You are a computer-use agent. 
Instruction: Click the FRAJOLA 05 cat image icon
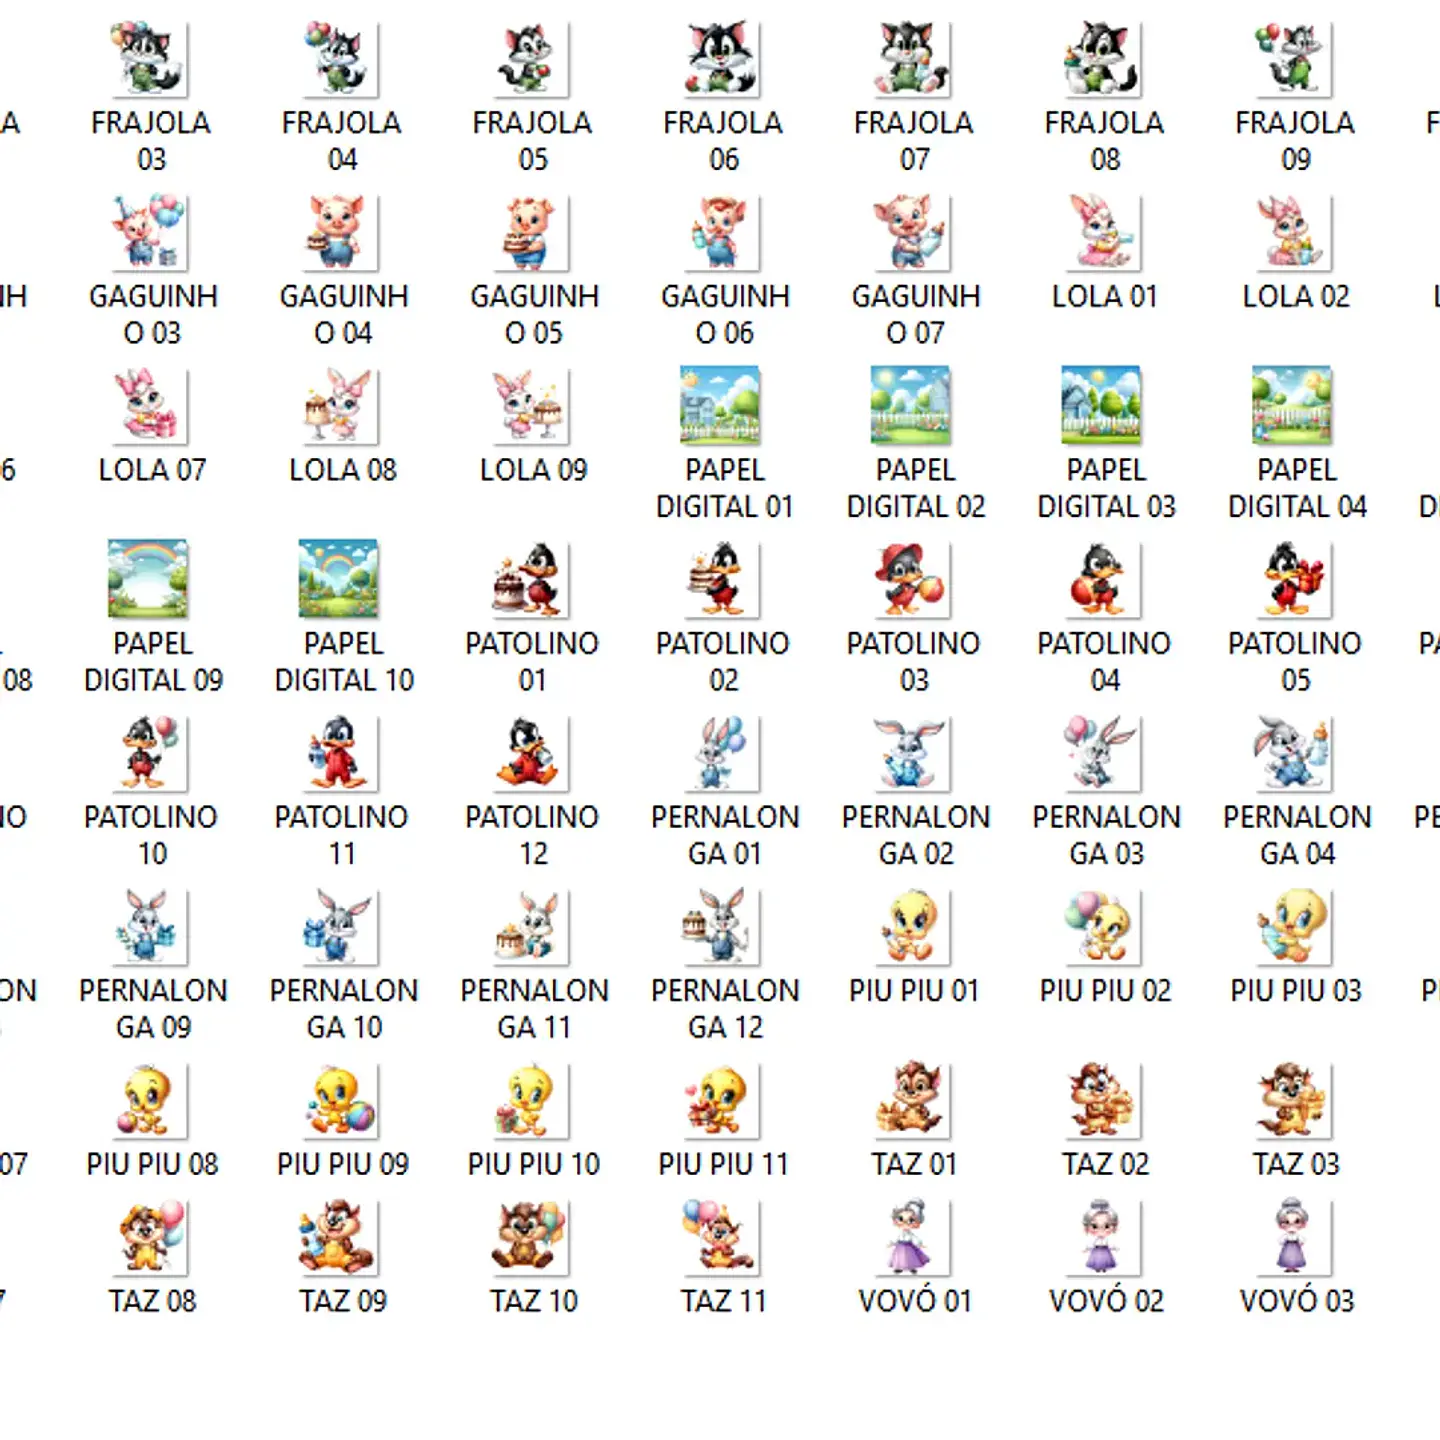(533, 59)
